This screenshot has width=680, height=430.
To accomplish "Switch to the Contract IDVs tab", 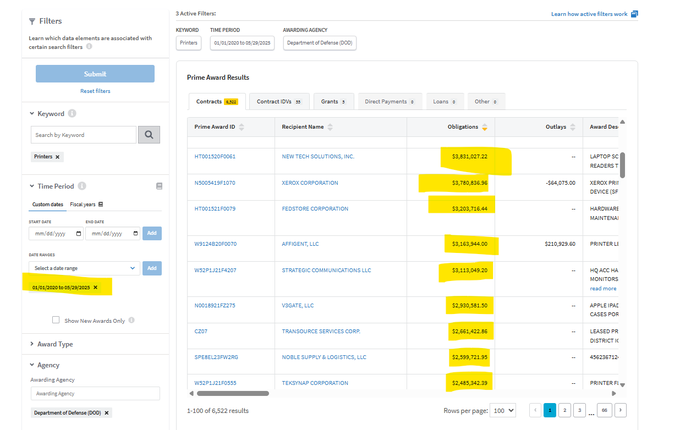I will [280, 101].
